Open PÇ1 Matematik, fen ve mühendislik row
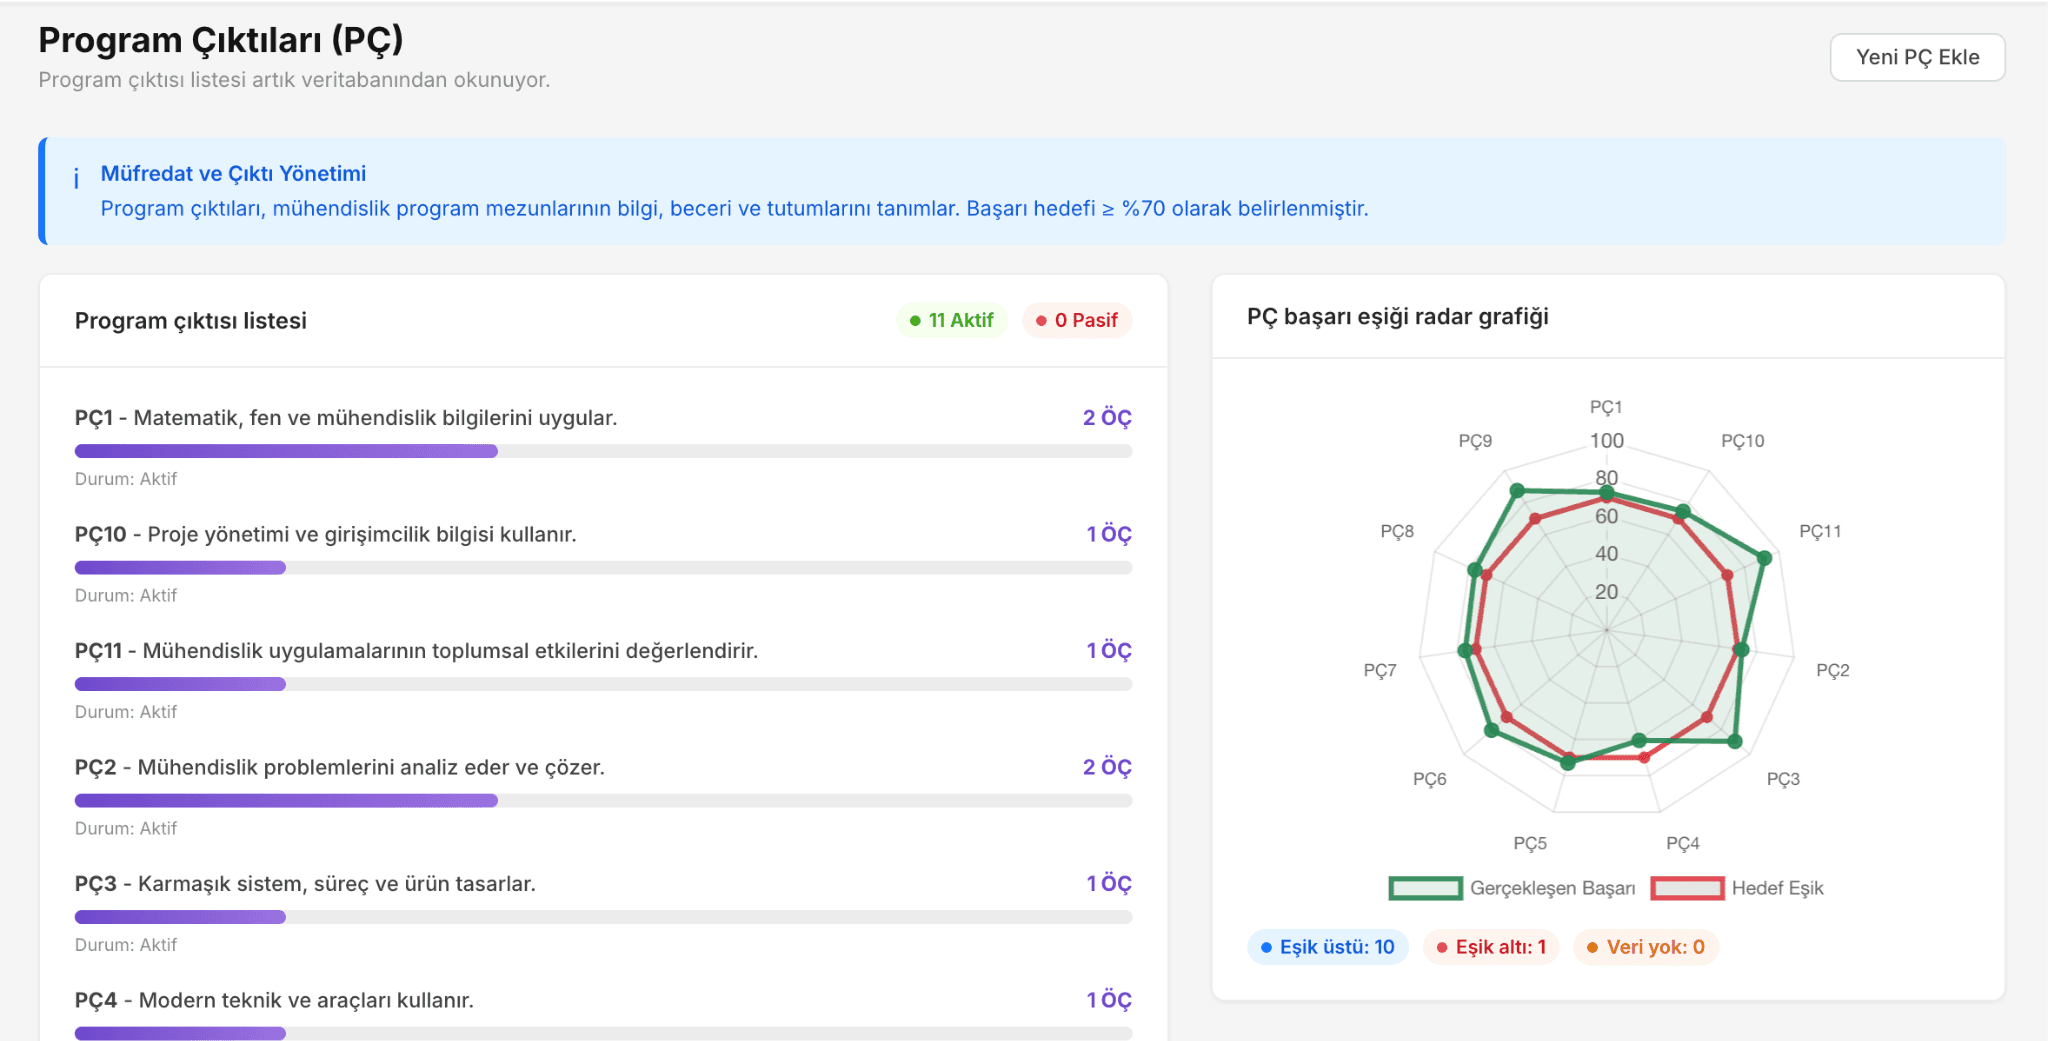The height and width of the screenshot is (1041, 2048). 346,418
